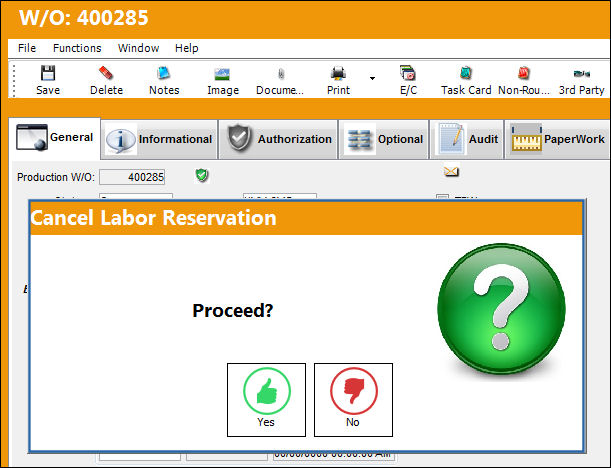
Task: Click the Production W/O number field
Action: [132, 177]
